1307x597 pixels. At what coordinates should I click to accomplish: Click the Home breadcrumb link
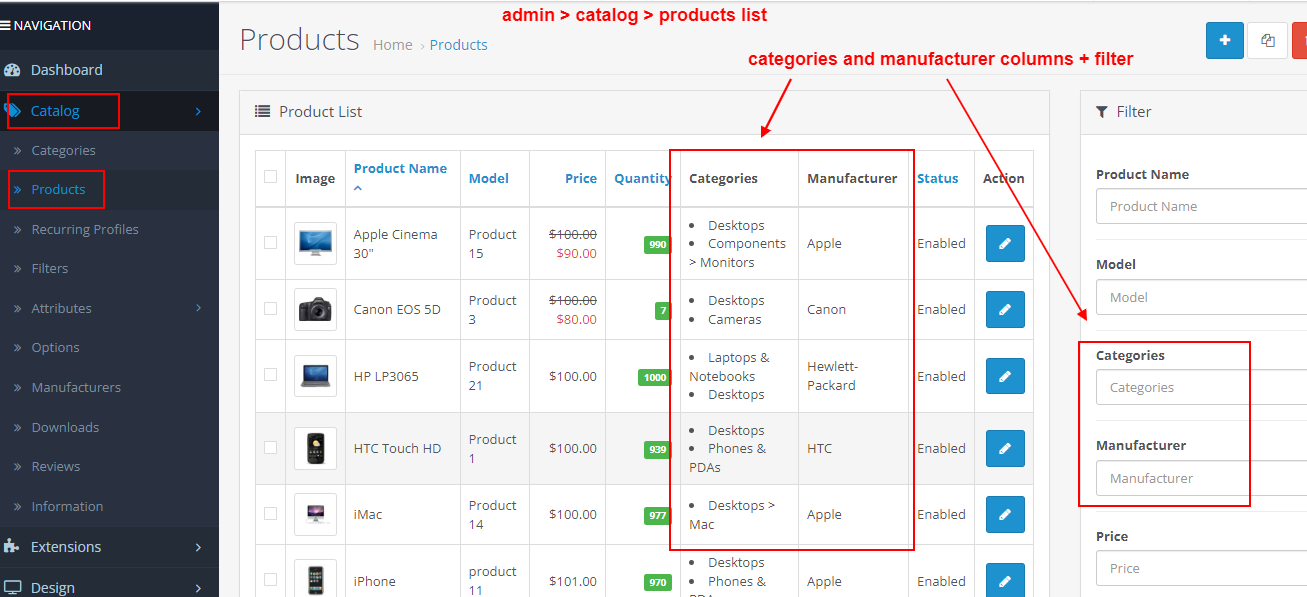[392, 44]
